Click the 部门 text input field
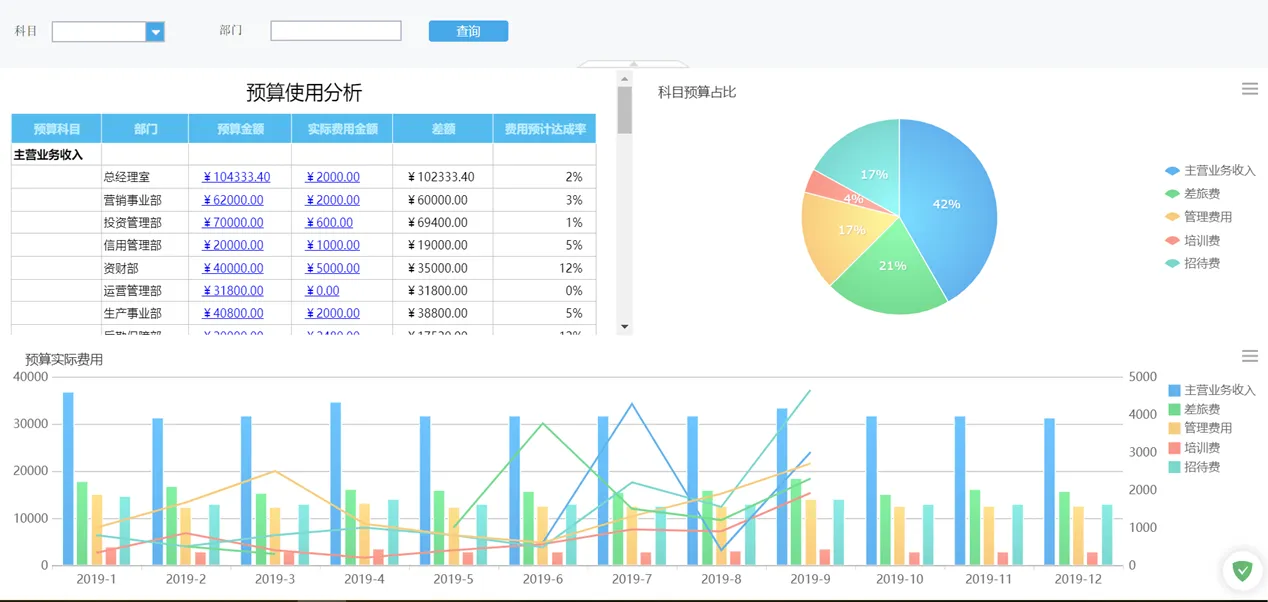This screenshot has height=602, width=1268. (x=336, y=31)
